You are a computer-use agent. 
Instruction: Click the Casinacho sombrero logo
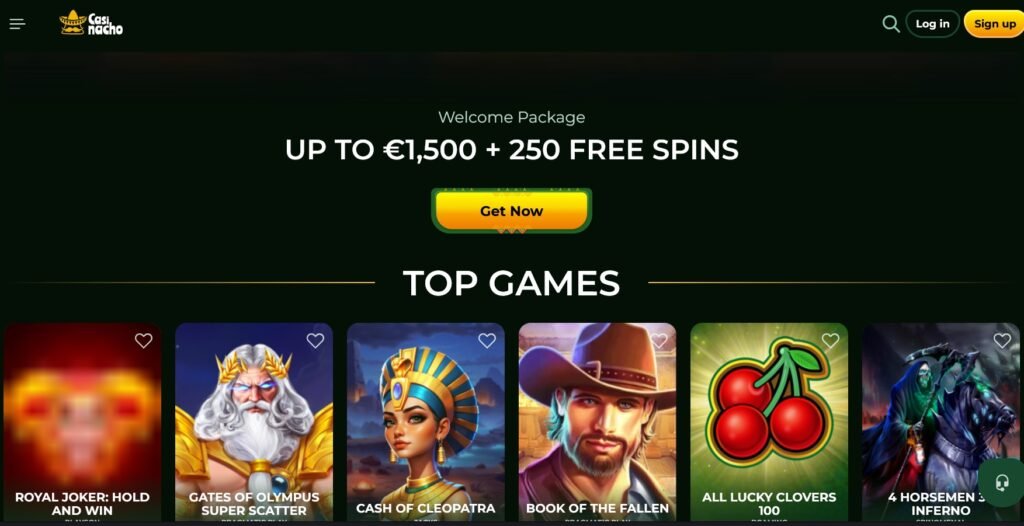point(91,23)
